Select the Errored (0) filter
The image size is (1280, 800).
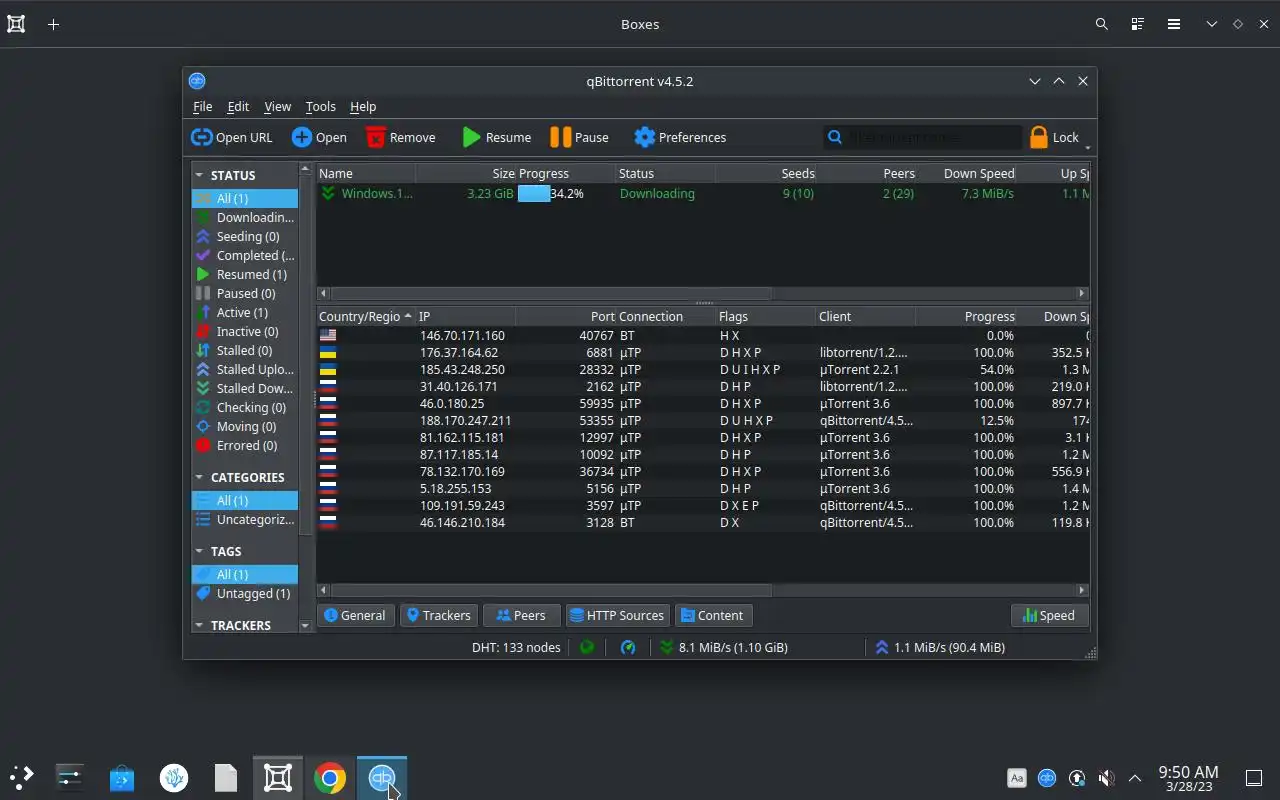click(x=245, y=445)
